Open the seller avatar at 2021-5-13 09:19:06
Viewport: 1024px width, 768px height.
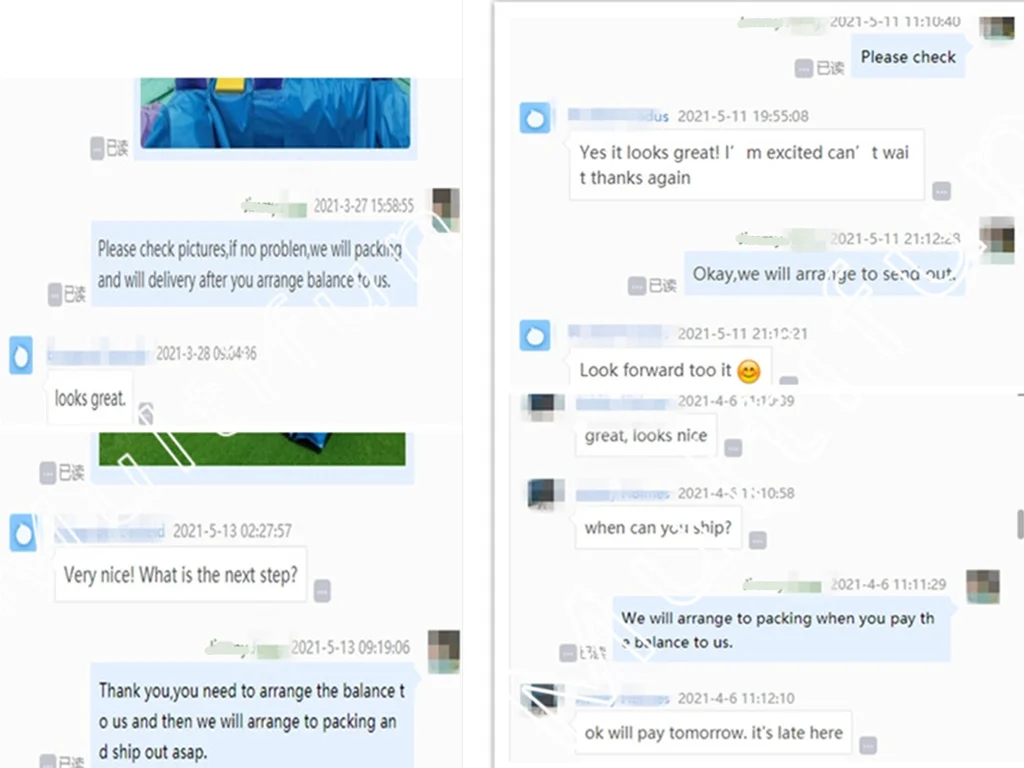(444, 651)
